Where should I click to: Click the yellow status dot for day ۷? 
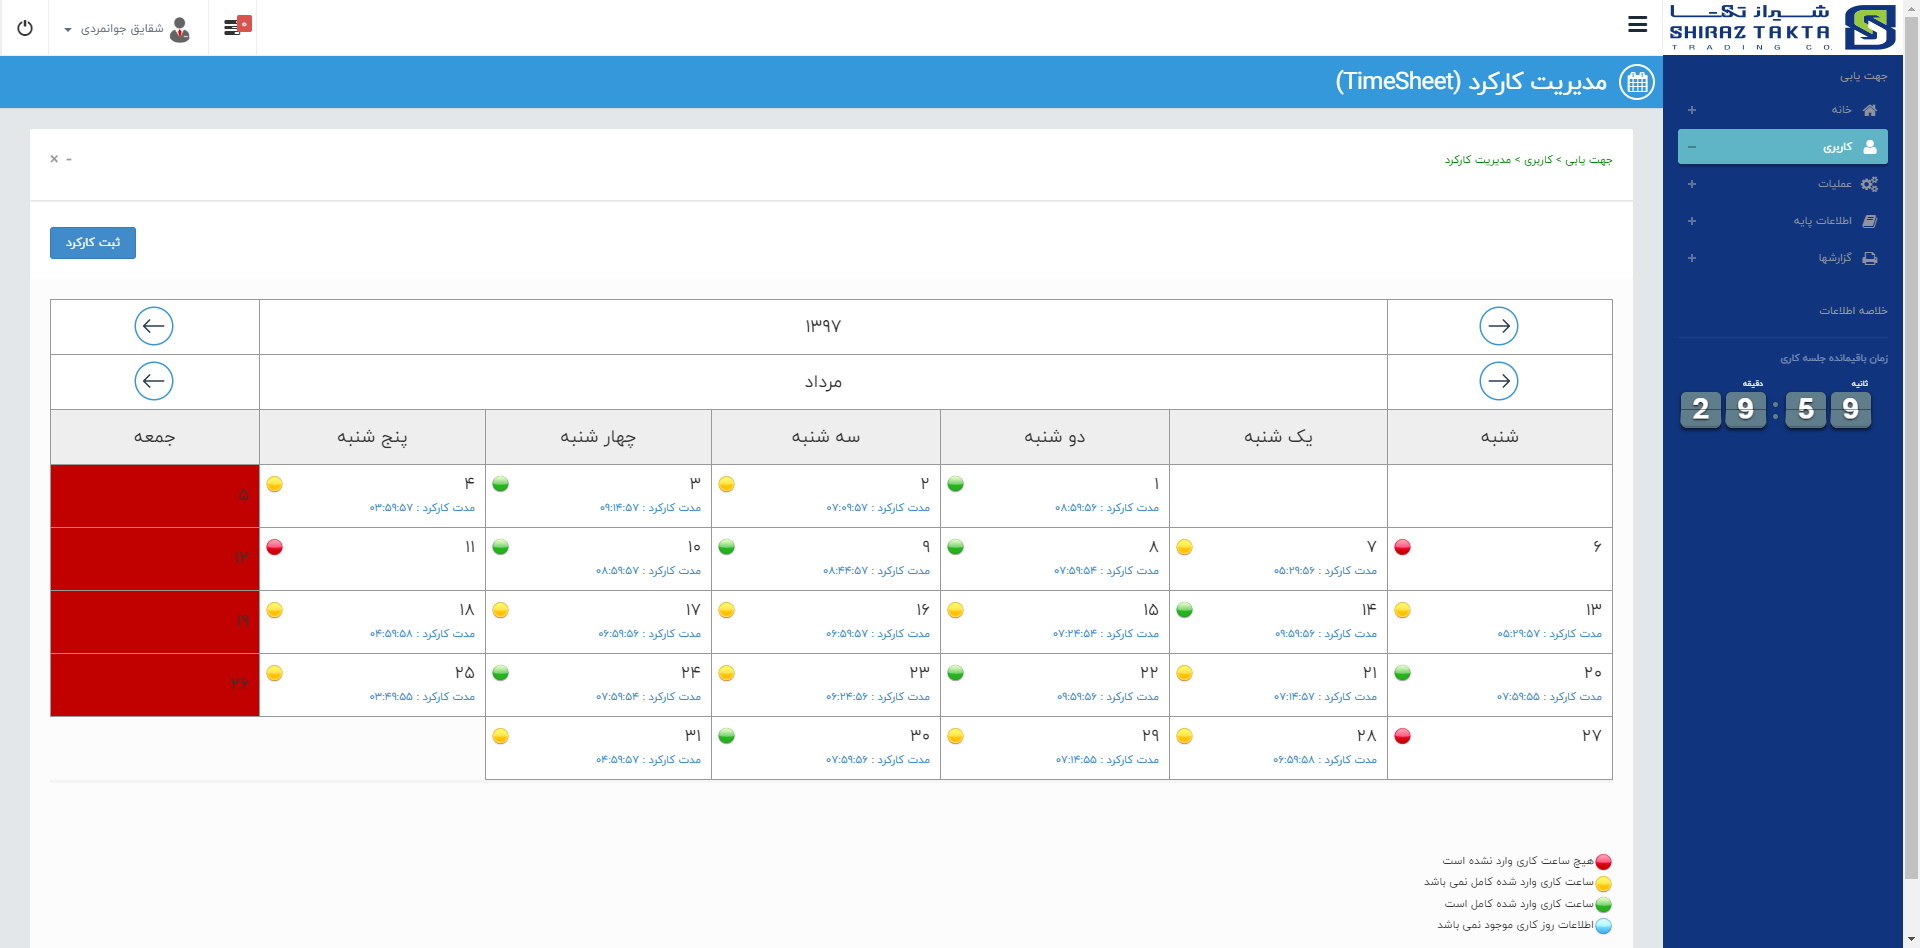click(1185, 547)
